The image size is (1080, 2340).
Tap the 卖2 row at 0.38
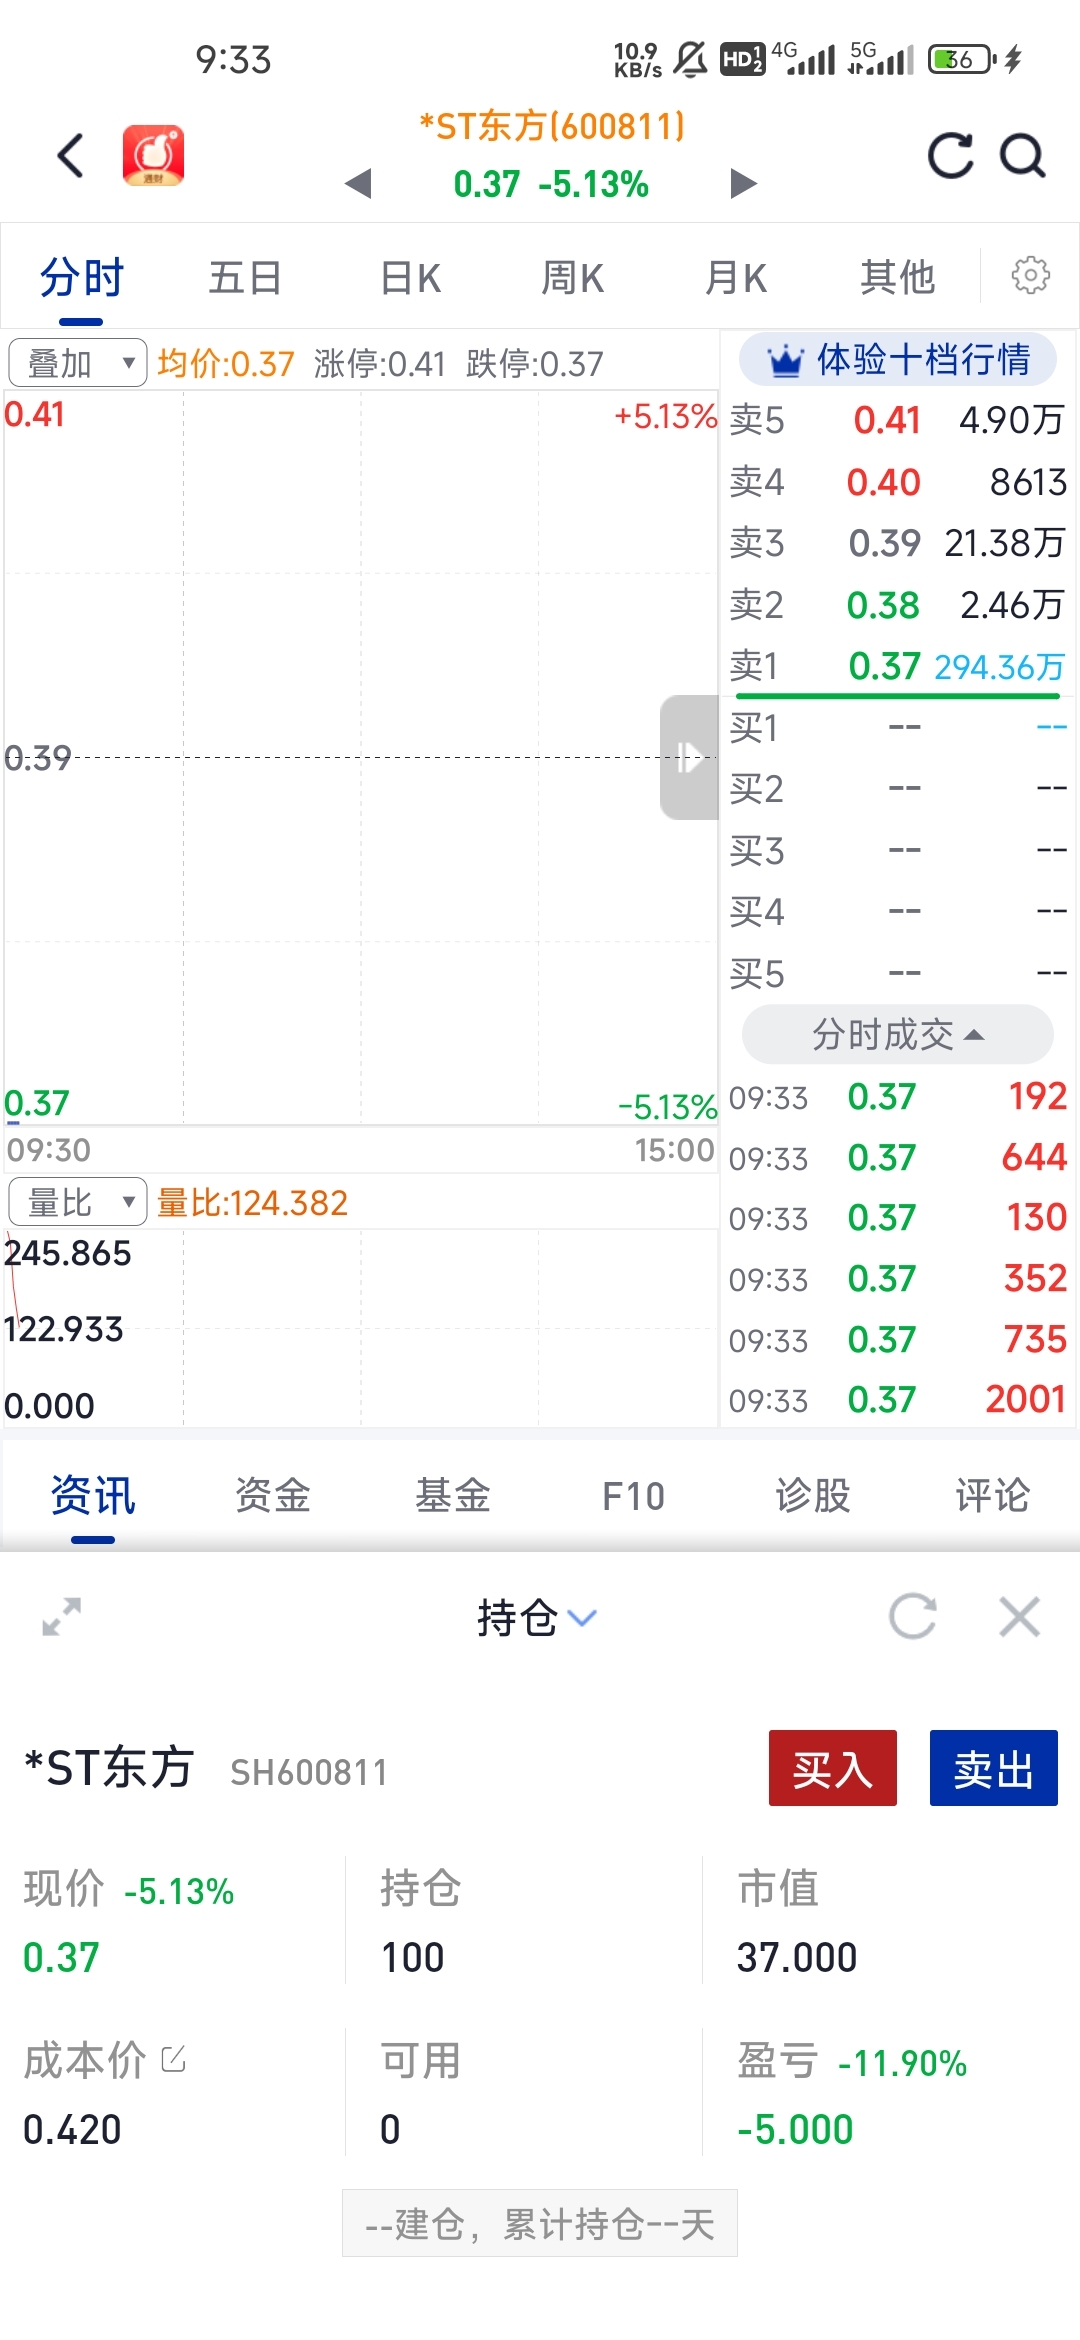(x=898, y=605)
